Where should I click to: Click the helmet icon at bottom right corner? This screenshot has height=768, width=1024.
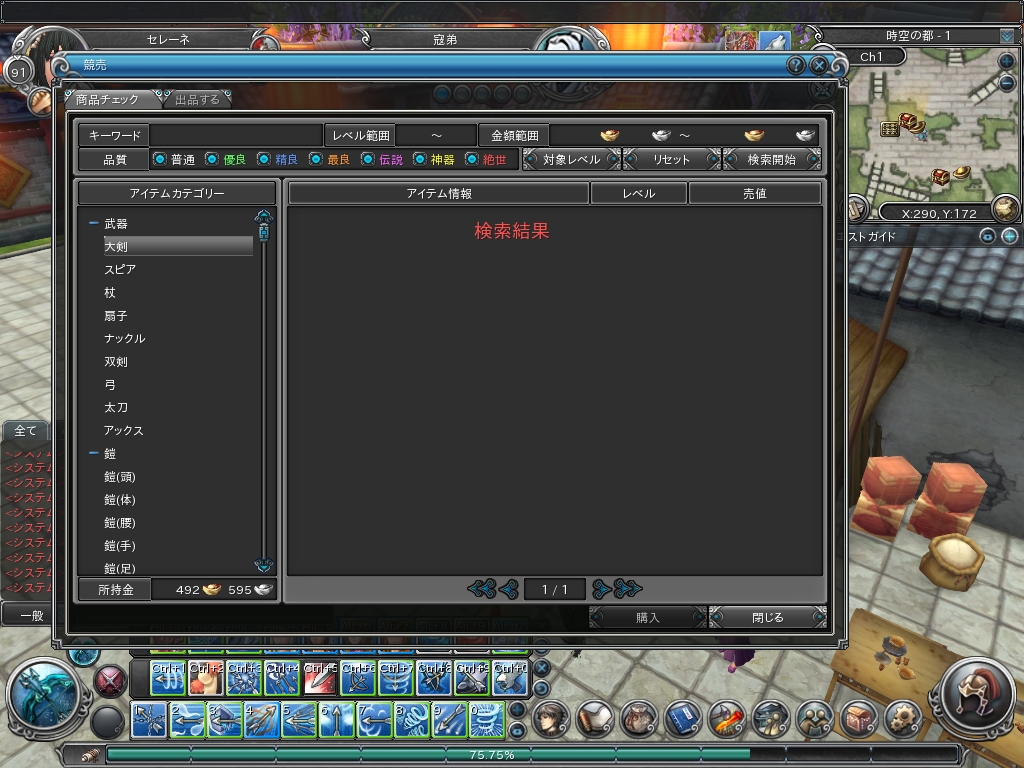tap(978, 696)
